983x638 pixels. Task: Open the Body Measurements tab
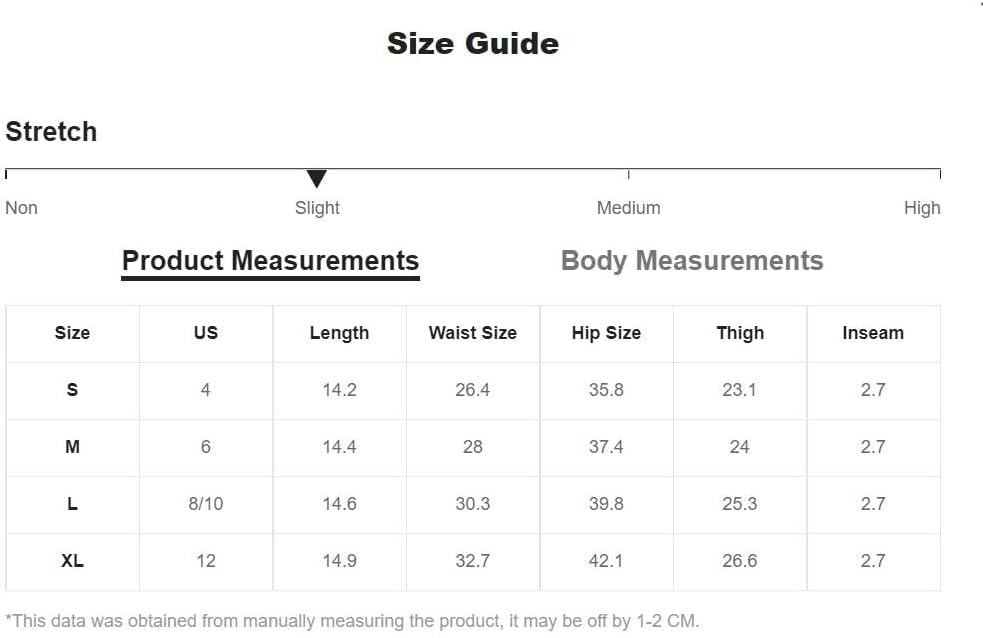[x=692, y=261]
